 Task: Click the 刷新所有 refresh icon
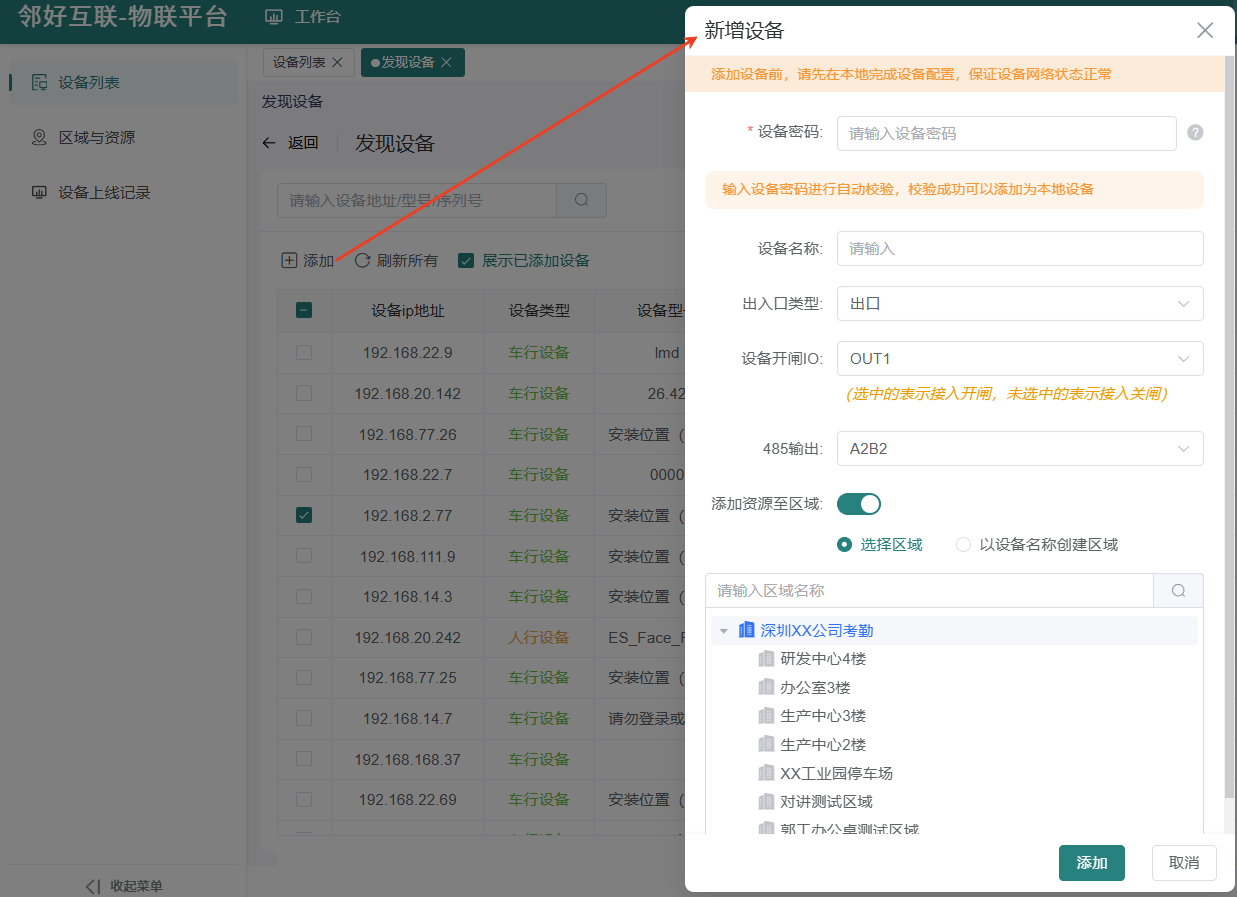coord(362,260)
